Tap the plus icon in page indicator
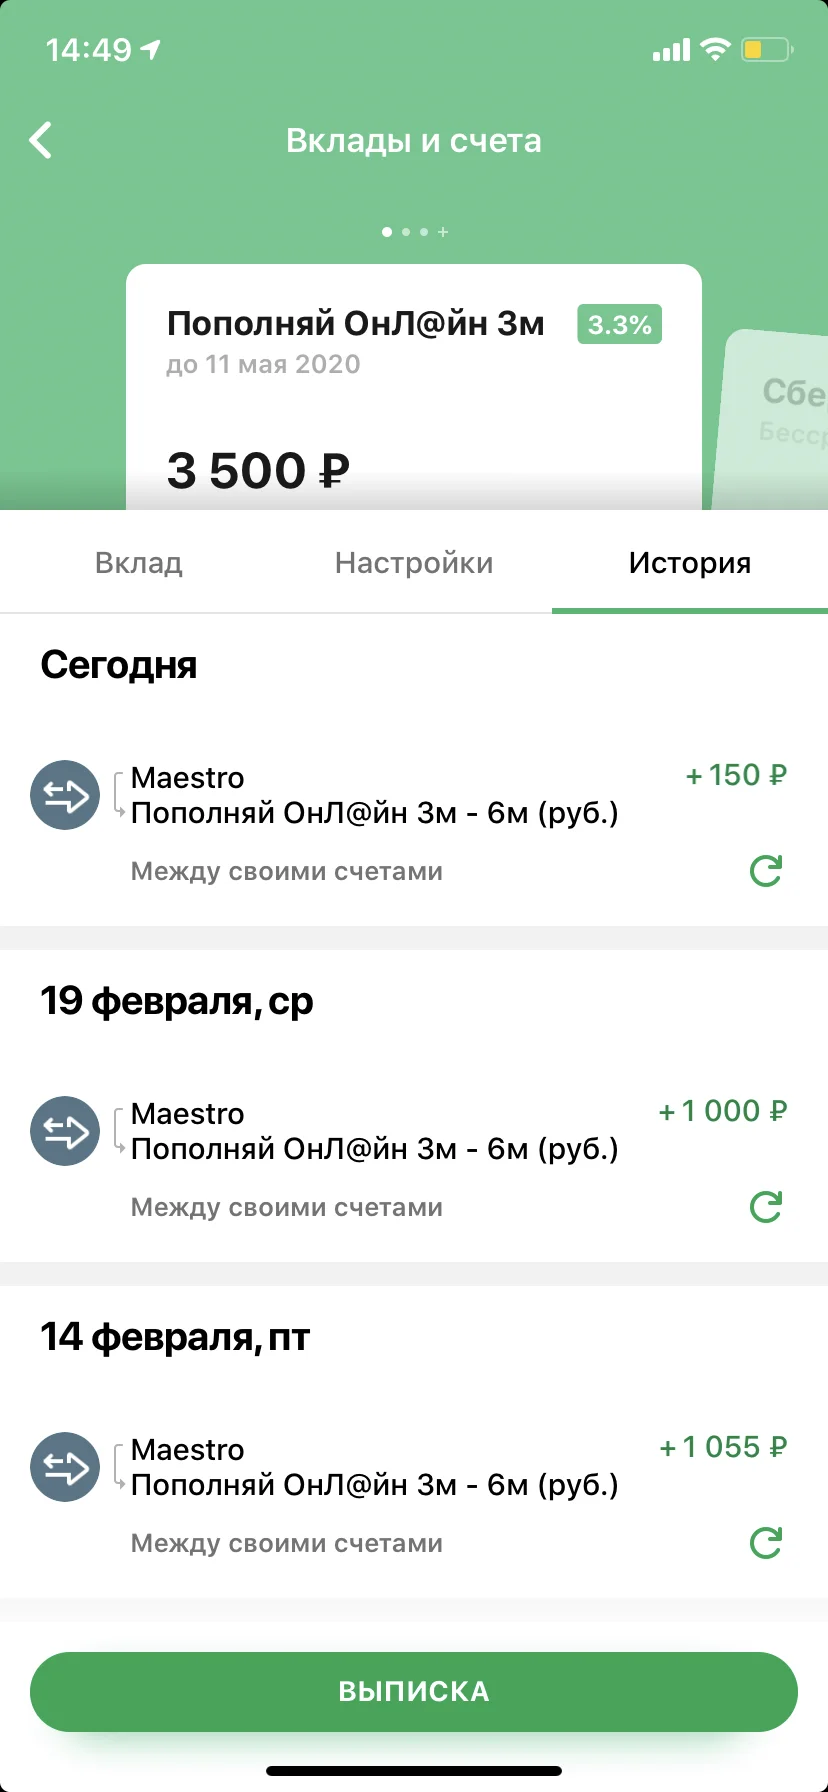 click(443, 232)
